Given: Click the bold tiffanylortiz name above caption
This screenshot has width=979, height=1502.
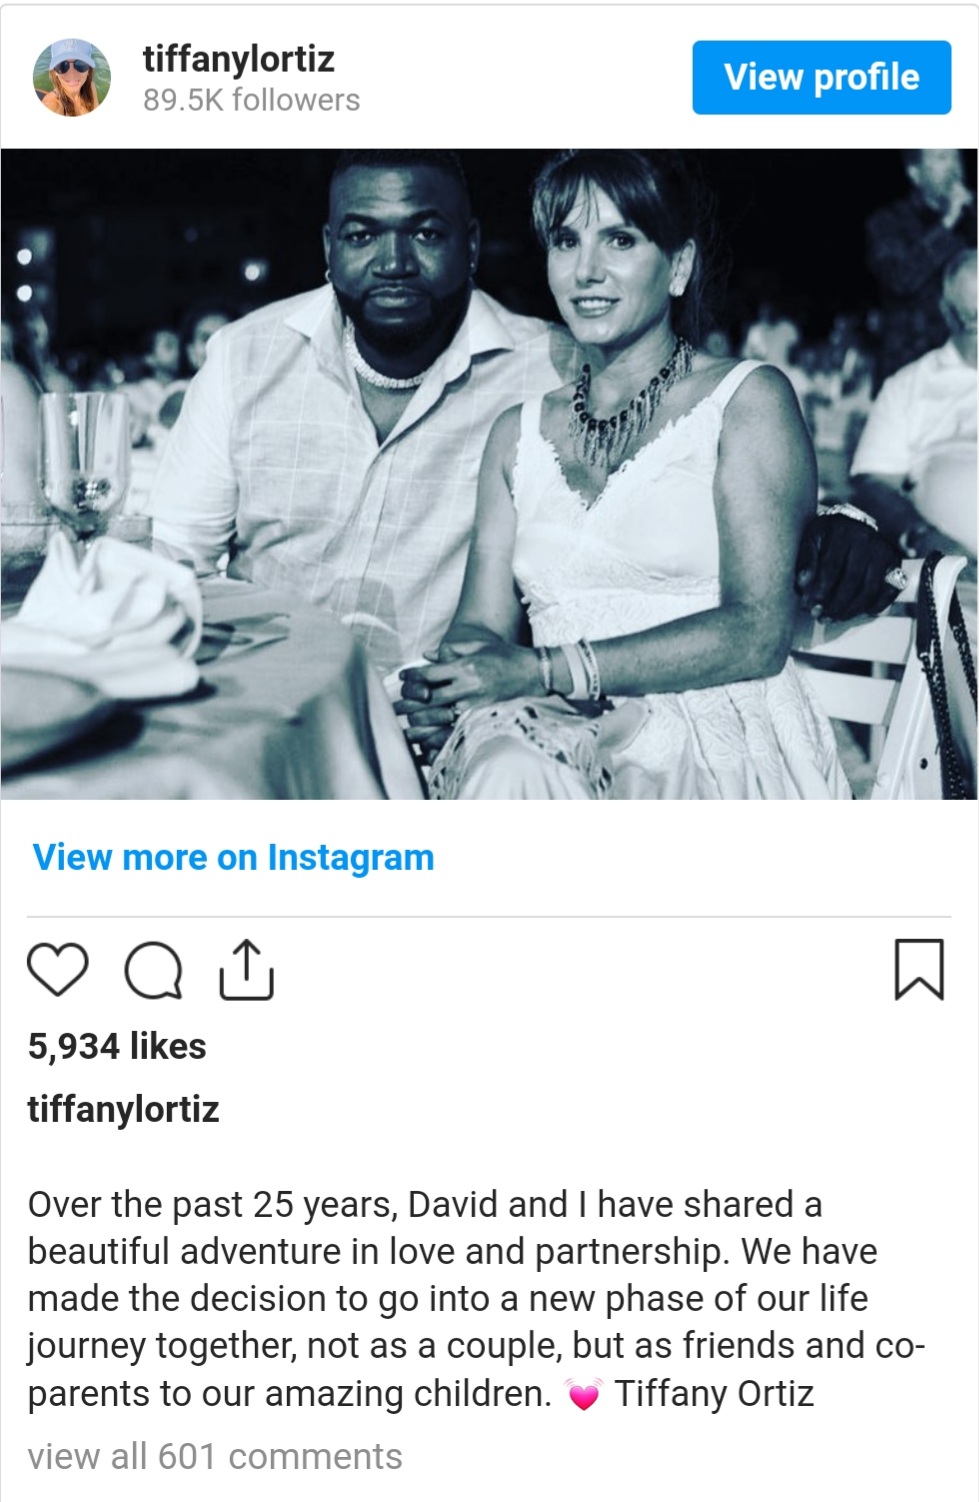Looking at the screenshot, I should tap(123, 1109).
